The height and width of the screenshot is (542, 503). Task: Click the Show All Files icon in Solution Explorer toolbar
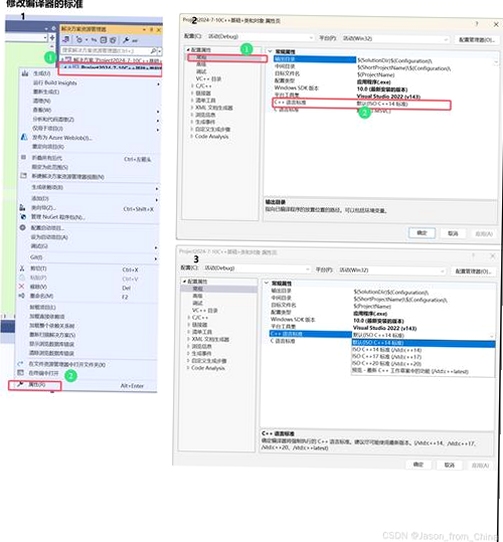tap(113, 40)
